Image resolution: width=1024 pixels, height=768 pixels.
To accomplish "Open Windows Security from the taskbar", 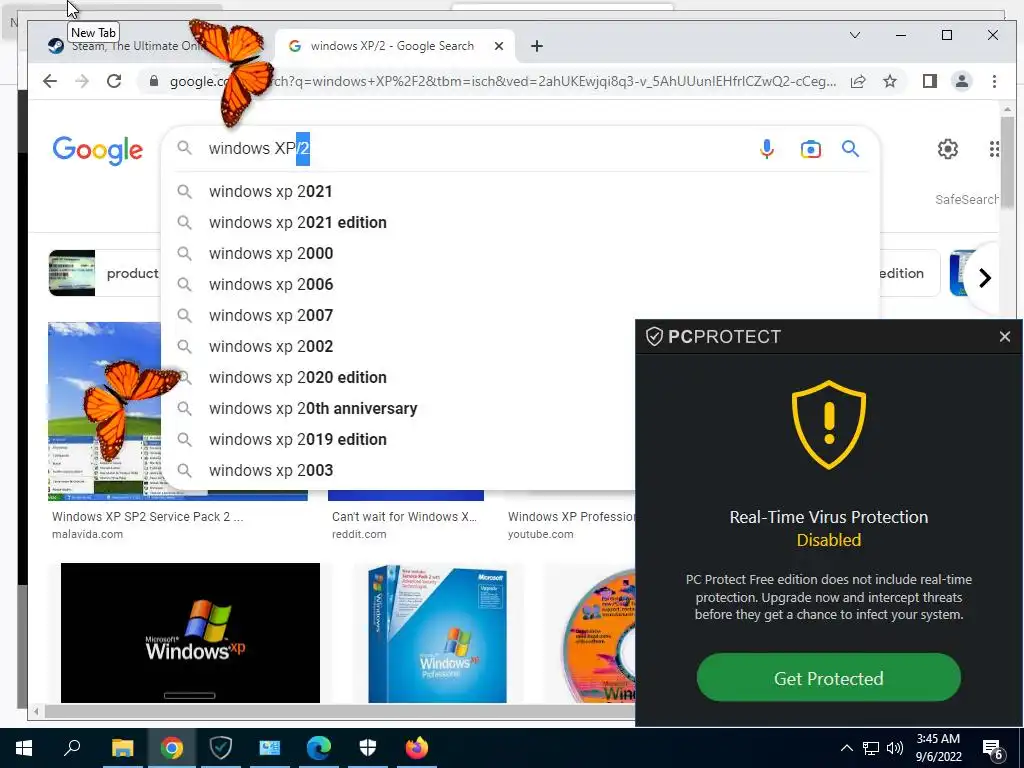I will click(368, 748).
